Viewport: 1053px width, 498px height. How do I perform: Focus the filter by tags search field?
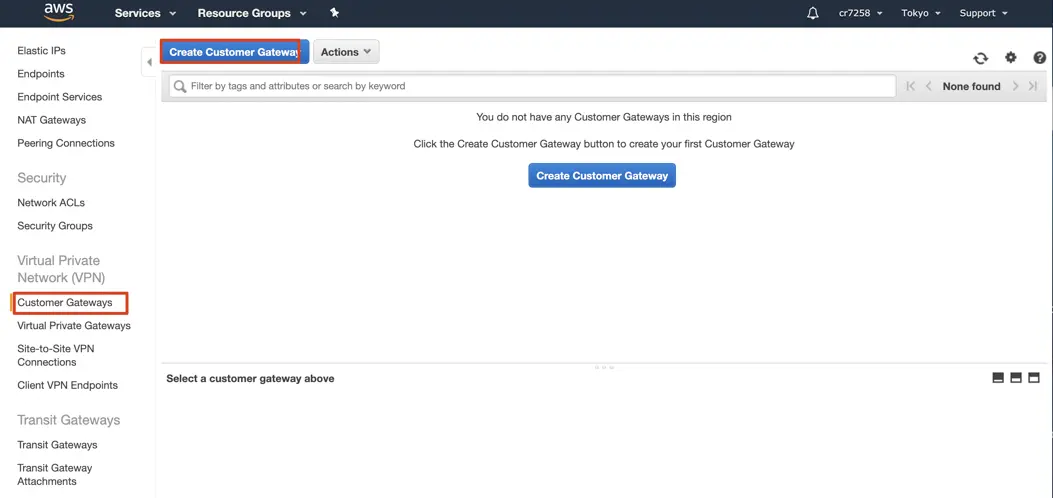533,86
